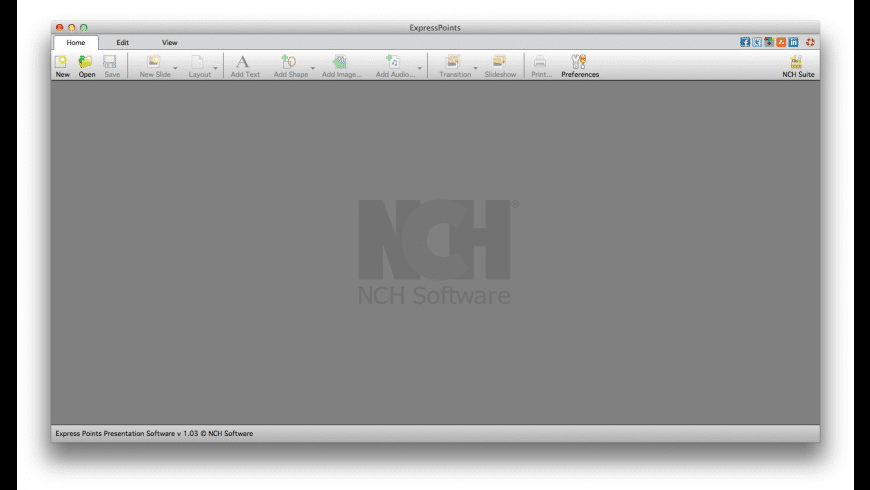Click the green zoom window button
Image resolution: width=870 pixels, height=490 pixels.
(x=83, y=27)
